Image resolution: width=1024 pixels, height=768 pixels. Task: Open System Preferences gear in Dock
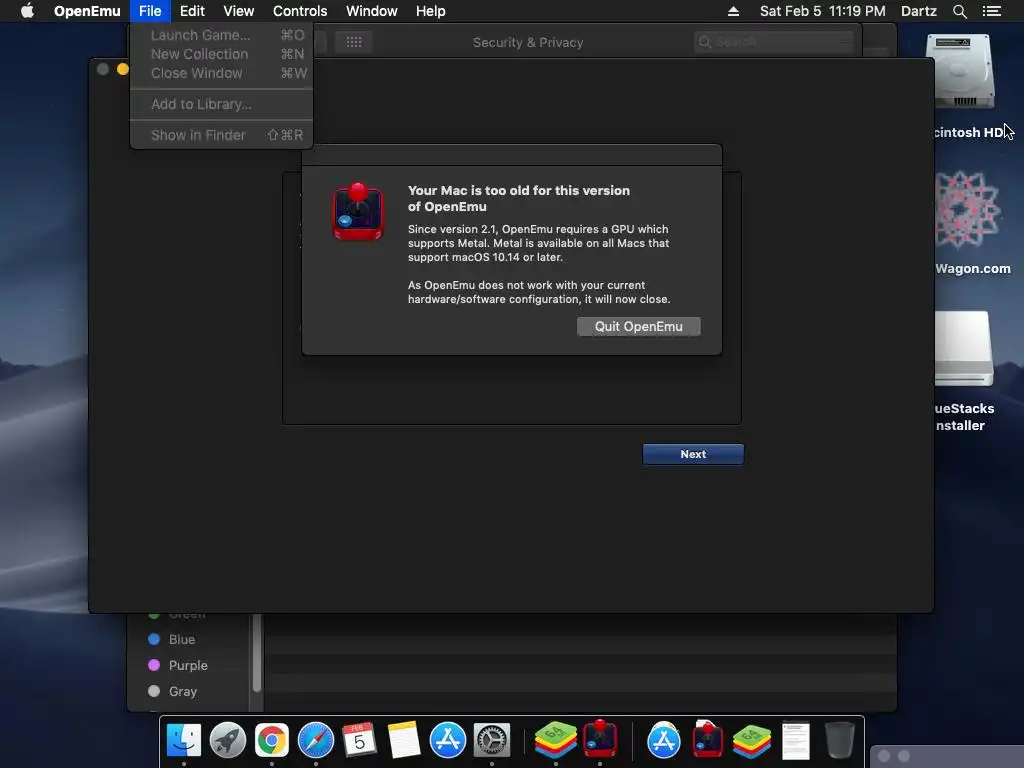pos(492,741)
